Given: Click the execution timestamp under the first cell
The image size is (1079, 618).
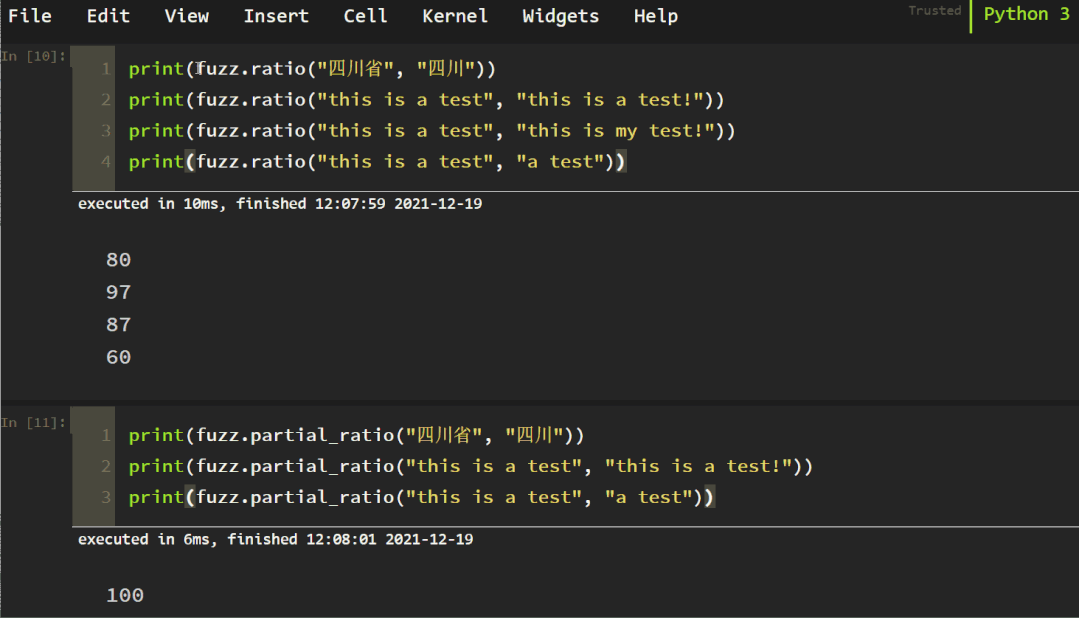Looking at the screenshot, I should click(280, 203).
